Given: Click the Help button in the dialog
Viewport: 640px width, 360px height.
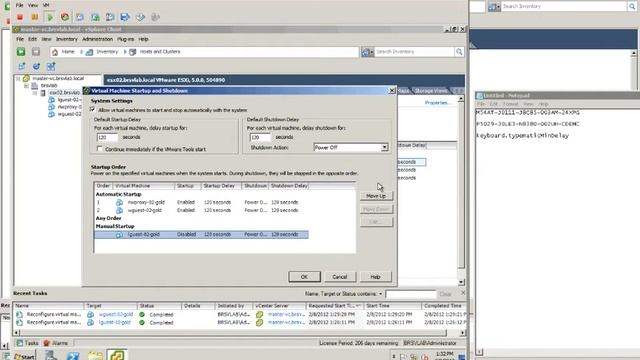Looking at the screenshot, I should [375, 277].
